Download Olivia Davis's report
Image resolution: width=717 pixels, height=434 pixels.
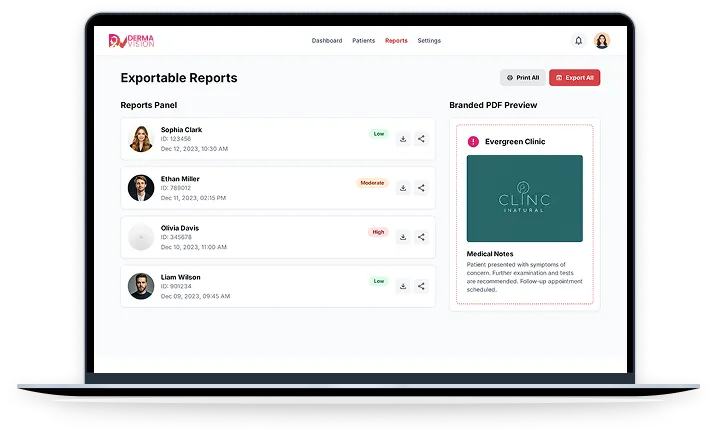tap(403, 237)
